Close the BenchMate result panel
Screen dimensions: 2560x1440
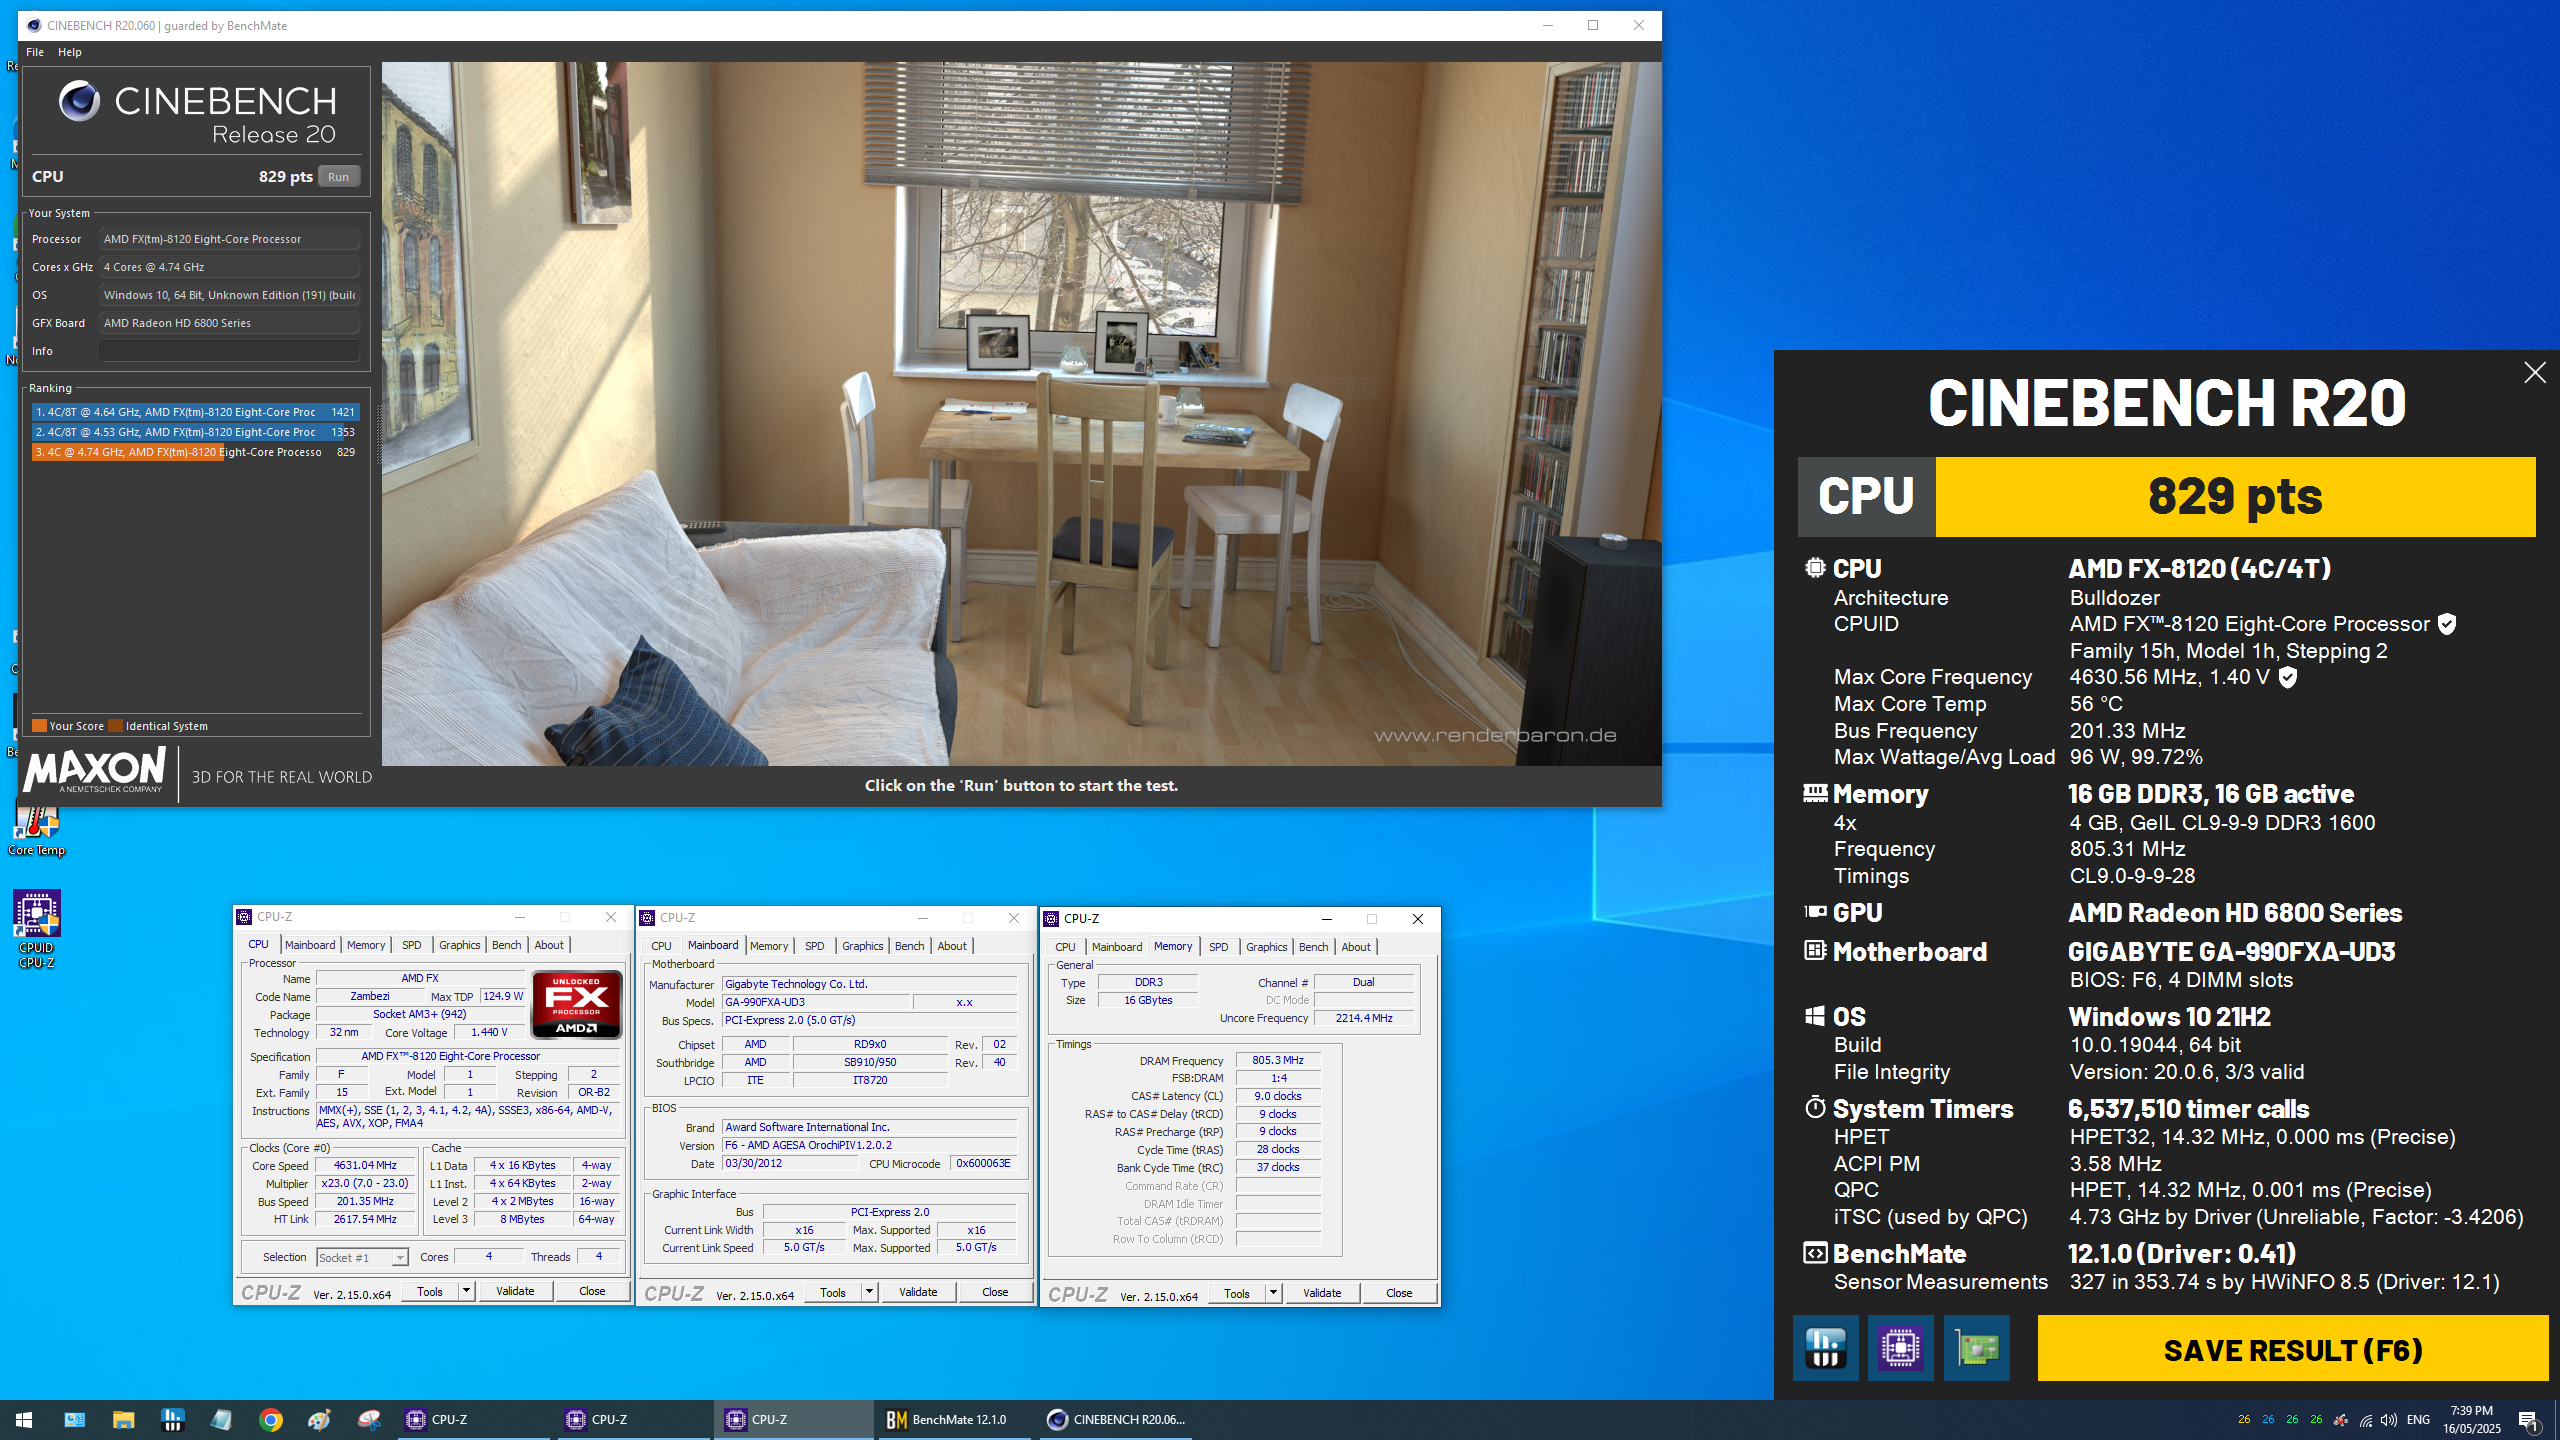(x=2534, y=373)
